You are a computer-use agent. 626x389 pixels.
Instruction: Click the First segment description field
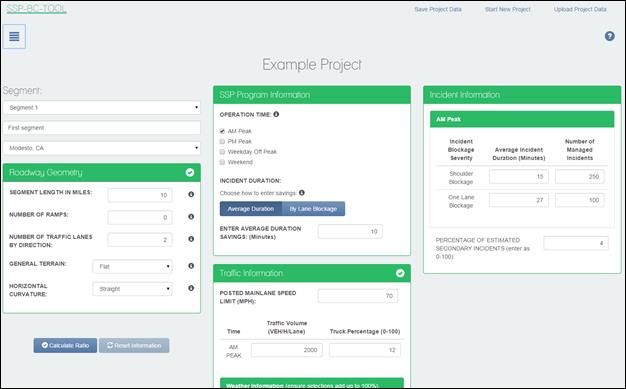102,128
